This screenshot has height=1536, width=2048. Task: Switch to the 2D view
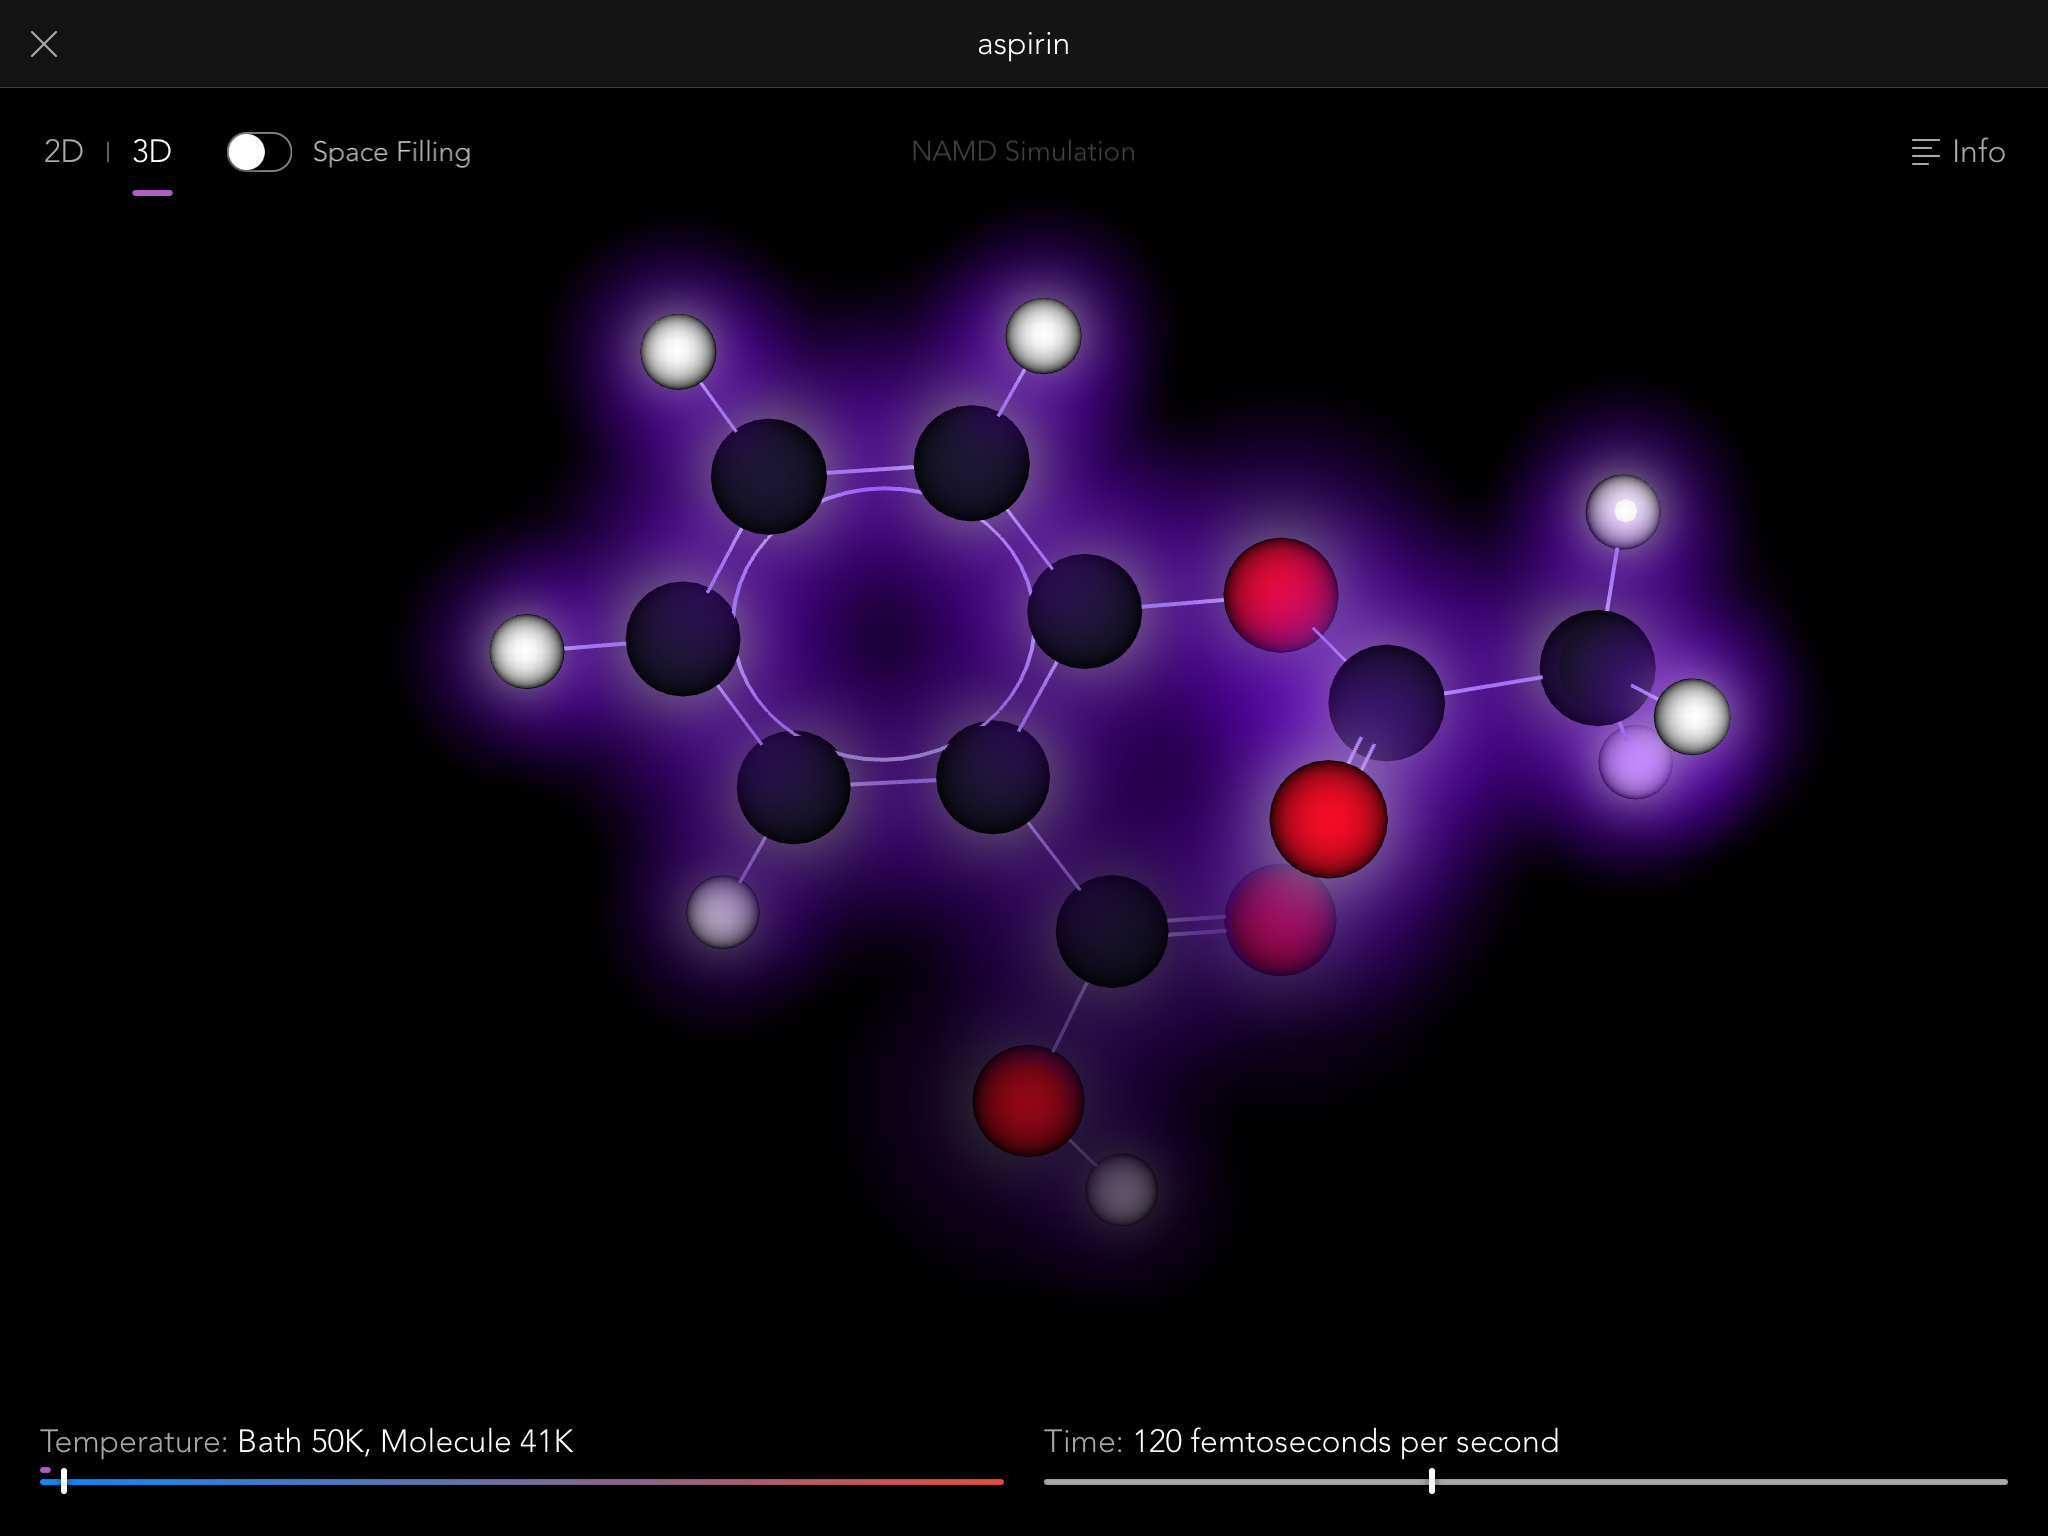[63, 151]
